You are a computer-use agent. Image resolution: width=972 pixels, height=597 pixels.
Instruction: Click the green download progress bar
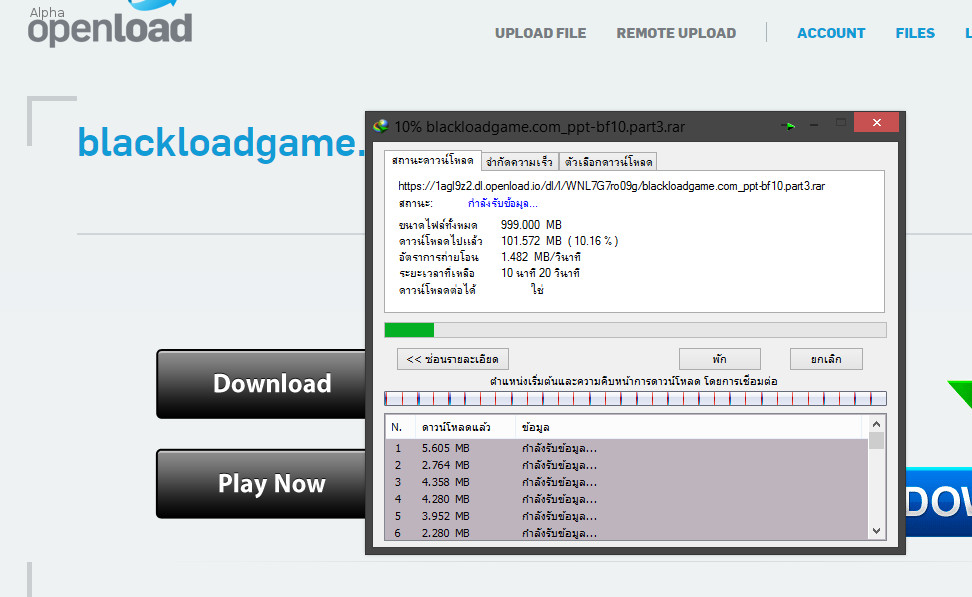(x=635, y=330)
